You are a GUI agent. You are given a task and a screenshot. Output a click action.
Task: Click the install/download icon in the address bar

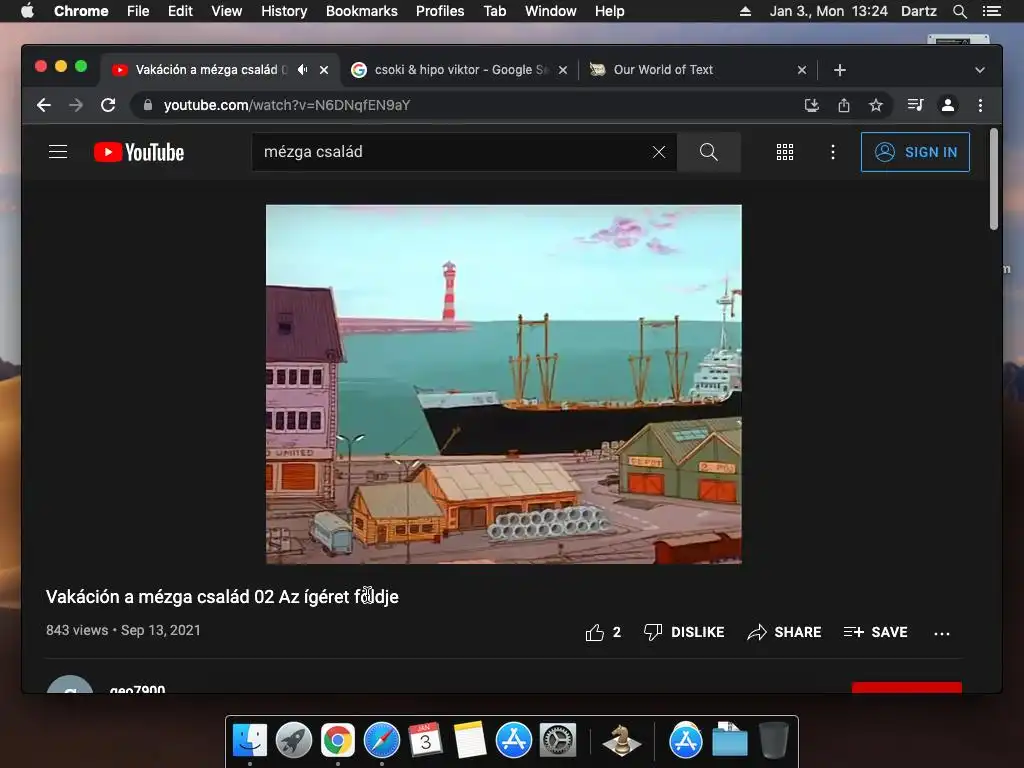[812, 105]
